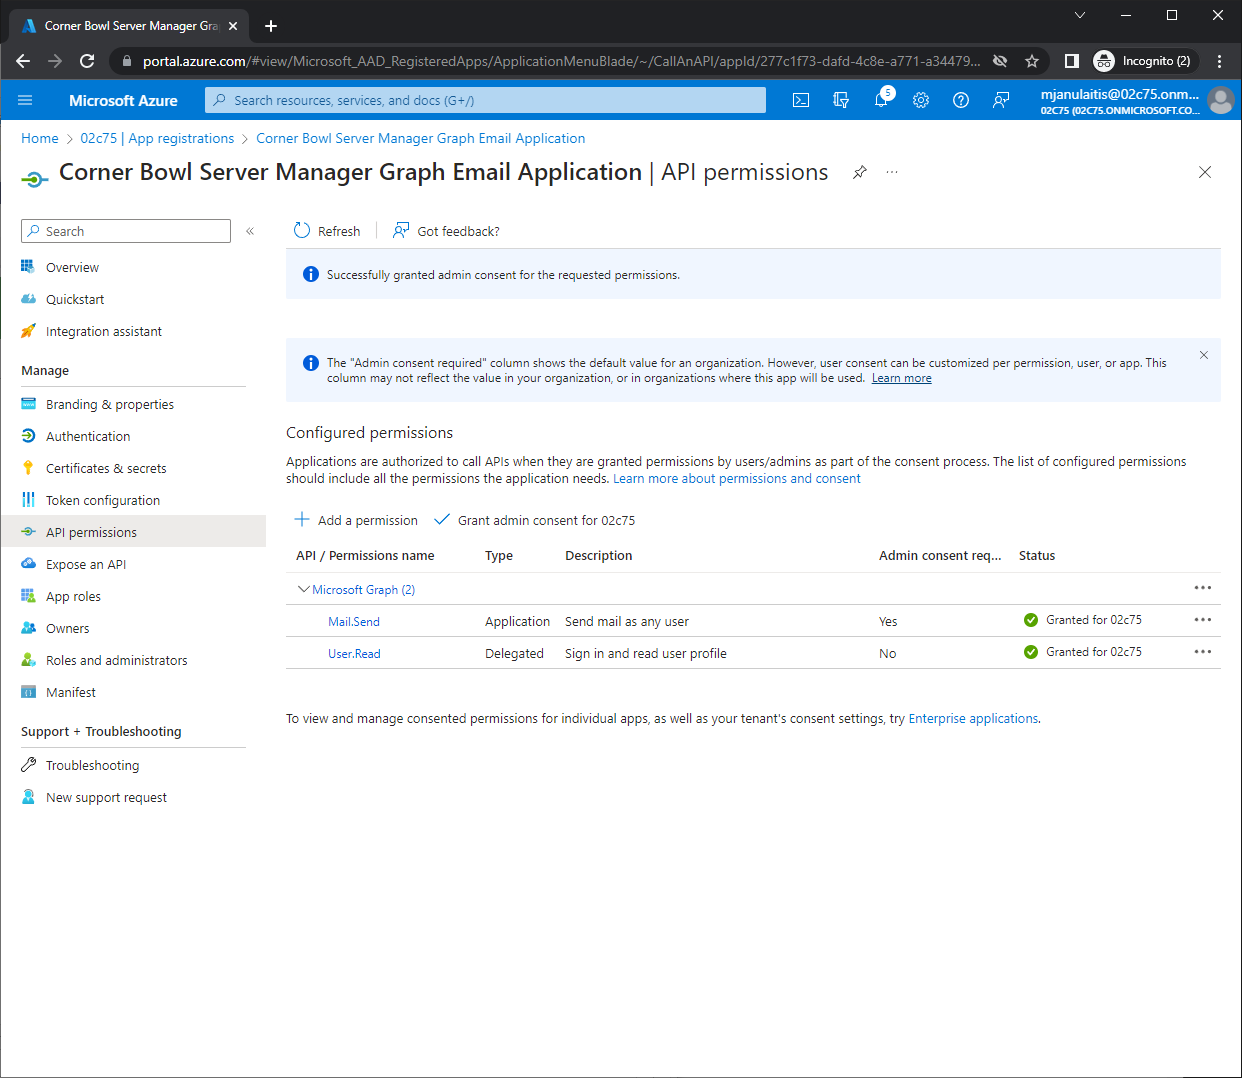Select Authentication in the Manage menu
This screenshot has width=1242, height=1078.
[x=88, y=437]
